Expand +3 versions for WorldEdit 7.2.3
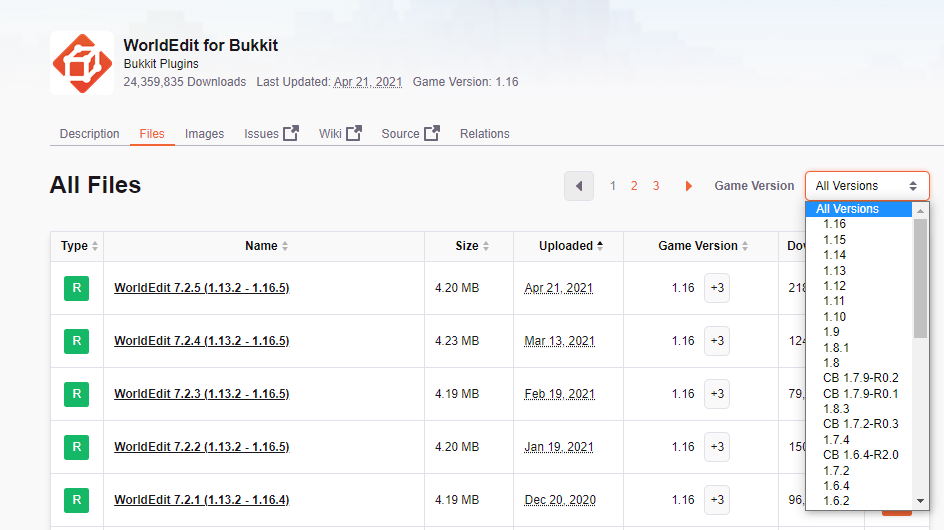 [x=717, y=394]
